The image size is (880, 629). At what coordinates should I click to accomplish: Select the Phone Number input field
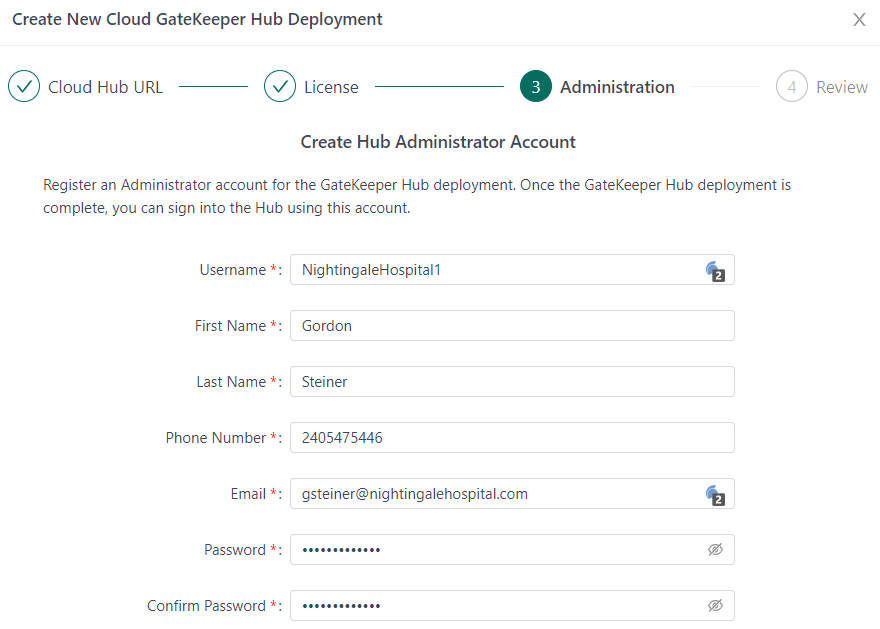coord(512,438)
